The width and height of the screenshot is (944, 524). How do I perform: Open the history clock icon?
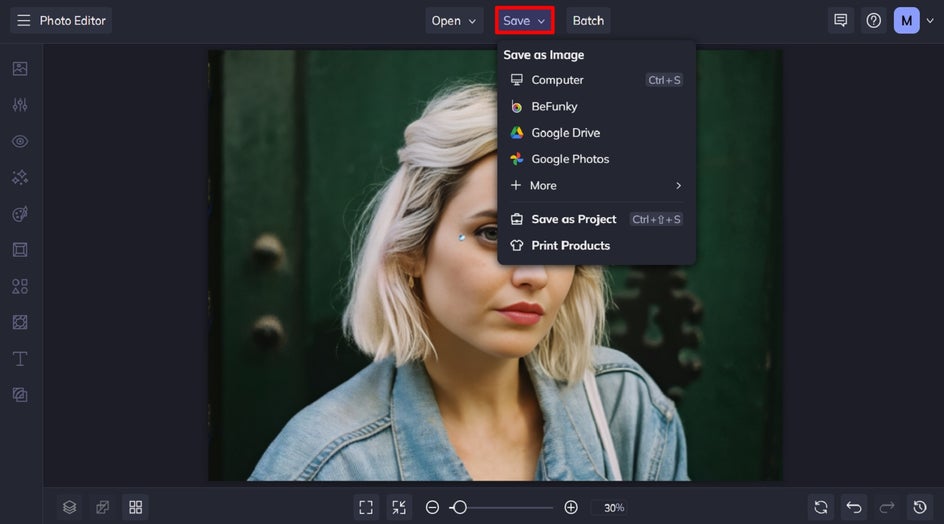point(920,507)
